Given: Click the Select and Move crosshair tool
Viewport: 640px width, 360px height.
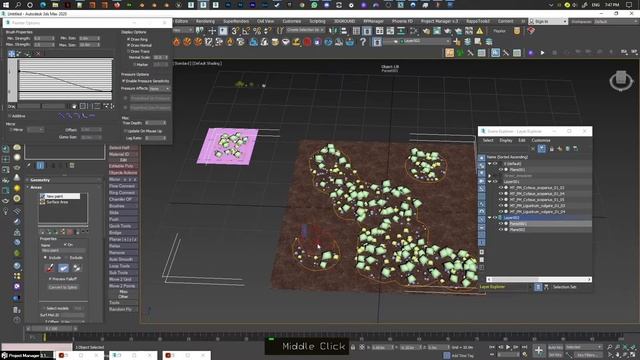Looking at the screenshot, I should [x=212, y=31].
